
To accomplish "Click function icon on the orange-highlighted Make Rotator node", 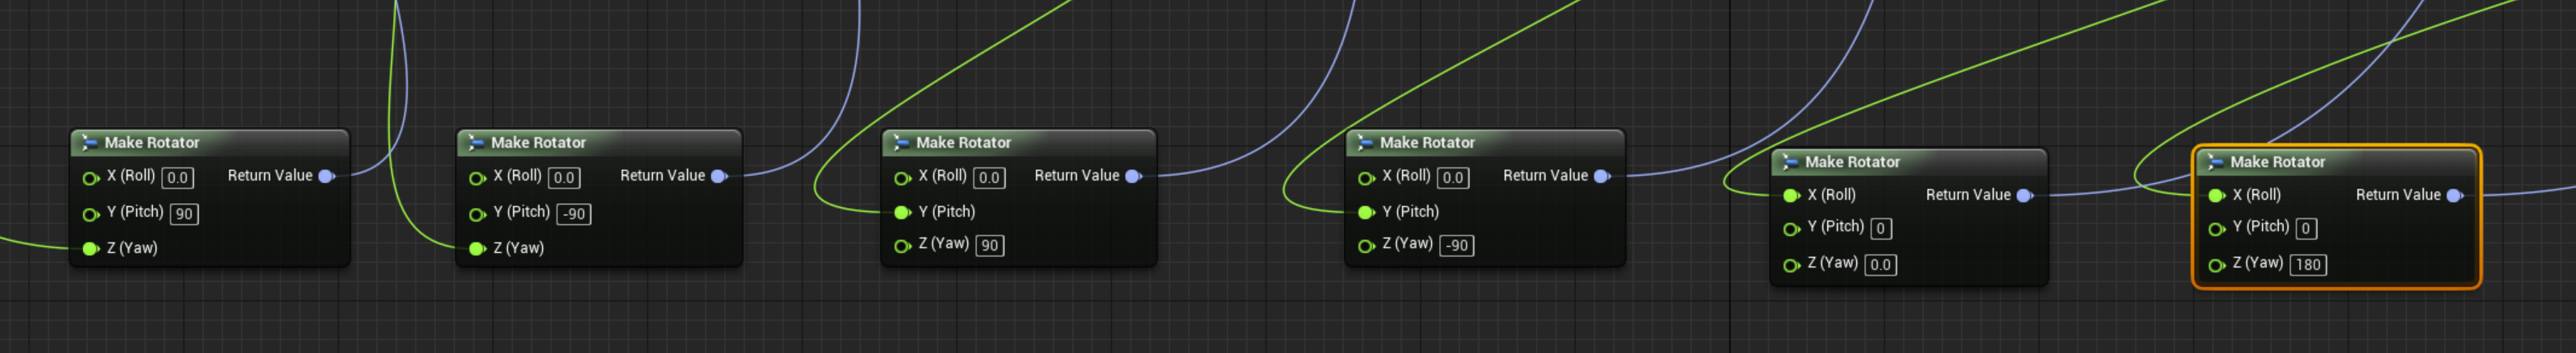I will pos(2215,162).
